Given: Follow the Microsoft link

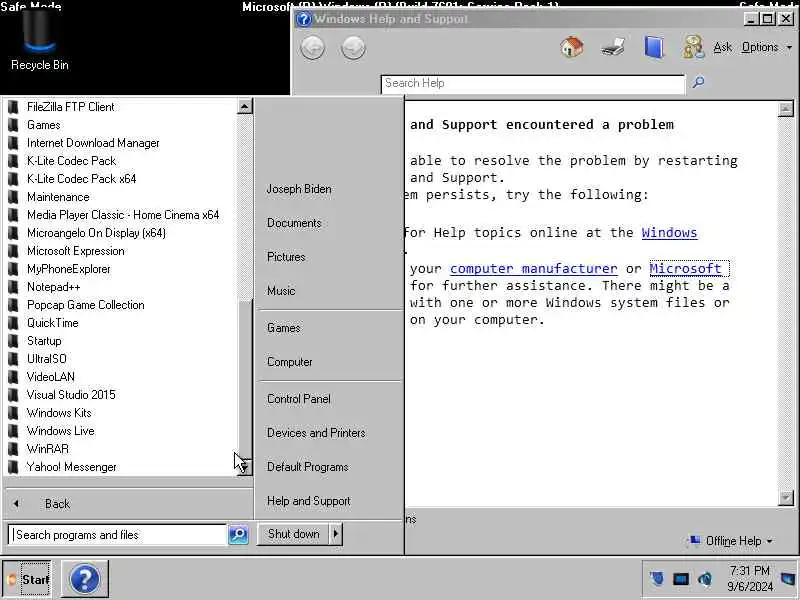Looking at the screenshot, I should (x=685, y=268).
